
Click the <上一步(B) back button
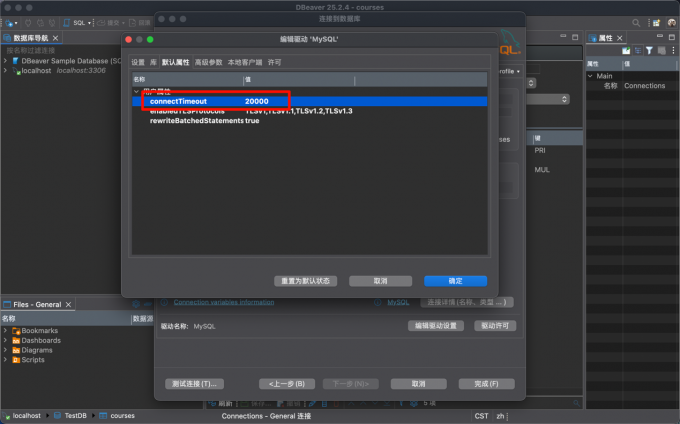tap(287, 384)
